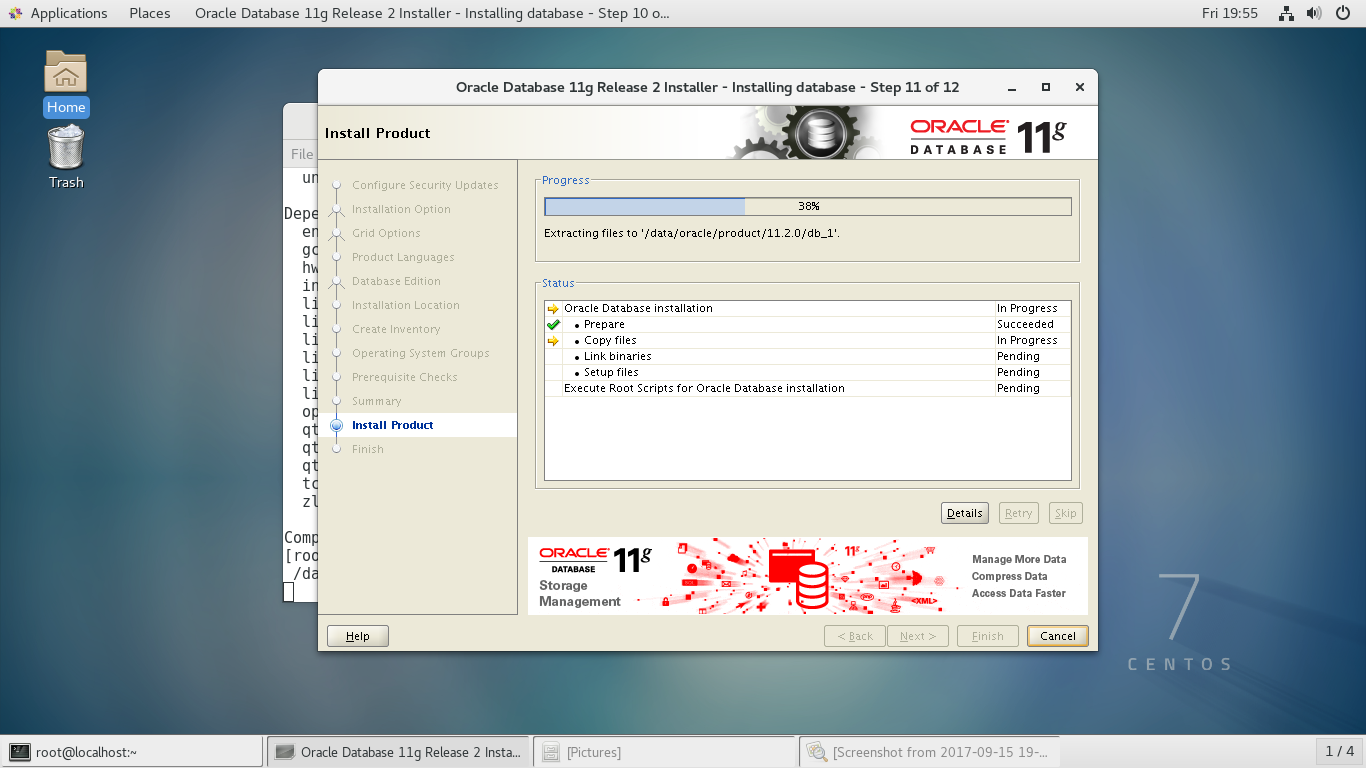Click the network status icon in top bar
The image size is (1366, 768).
coord(1287,13)
